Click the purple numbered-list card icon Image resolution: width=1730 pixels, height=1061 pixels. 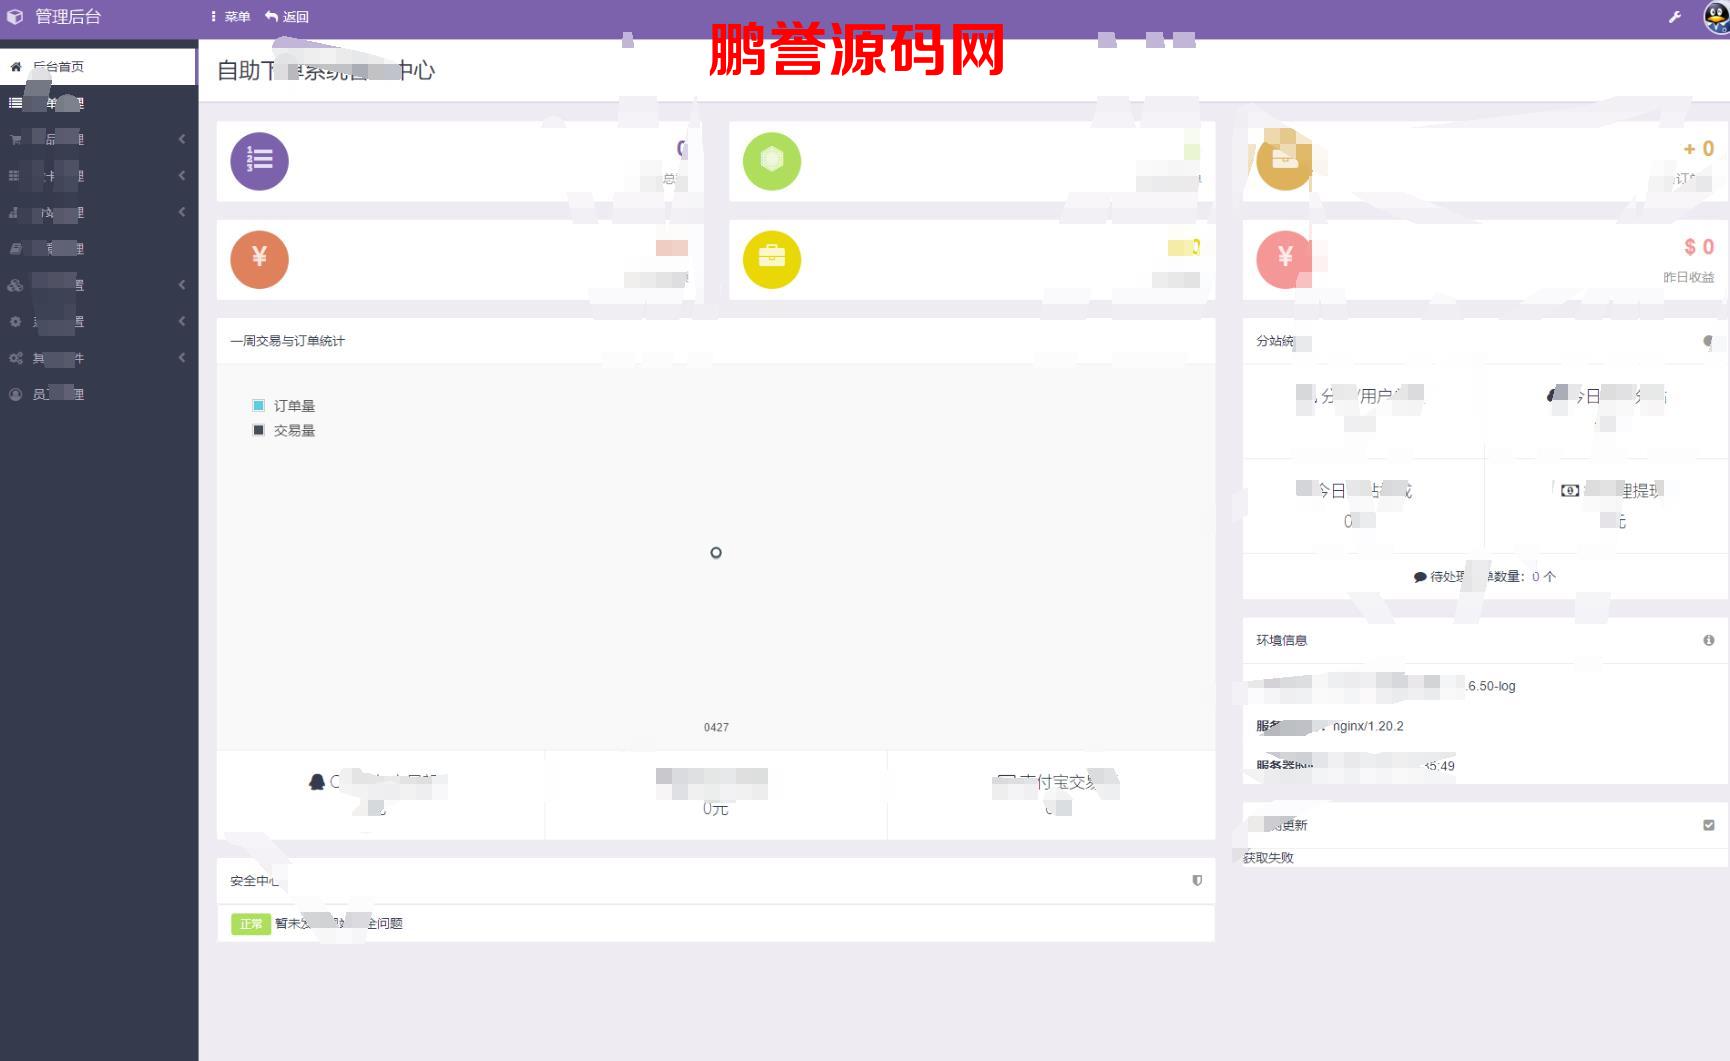(260, 161)
